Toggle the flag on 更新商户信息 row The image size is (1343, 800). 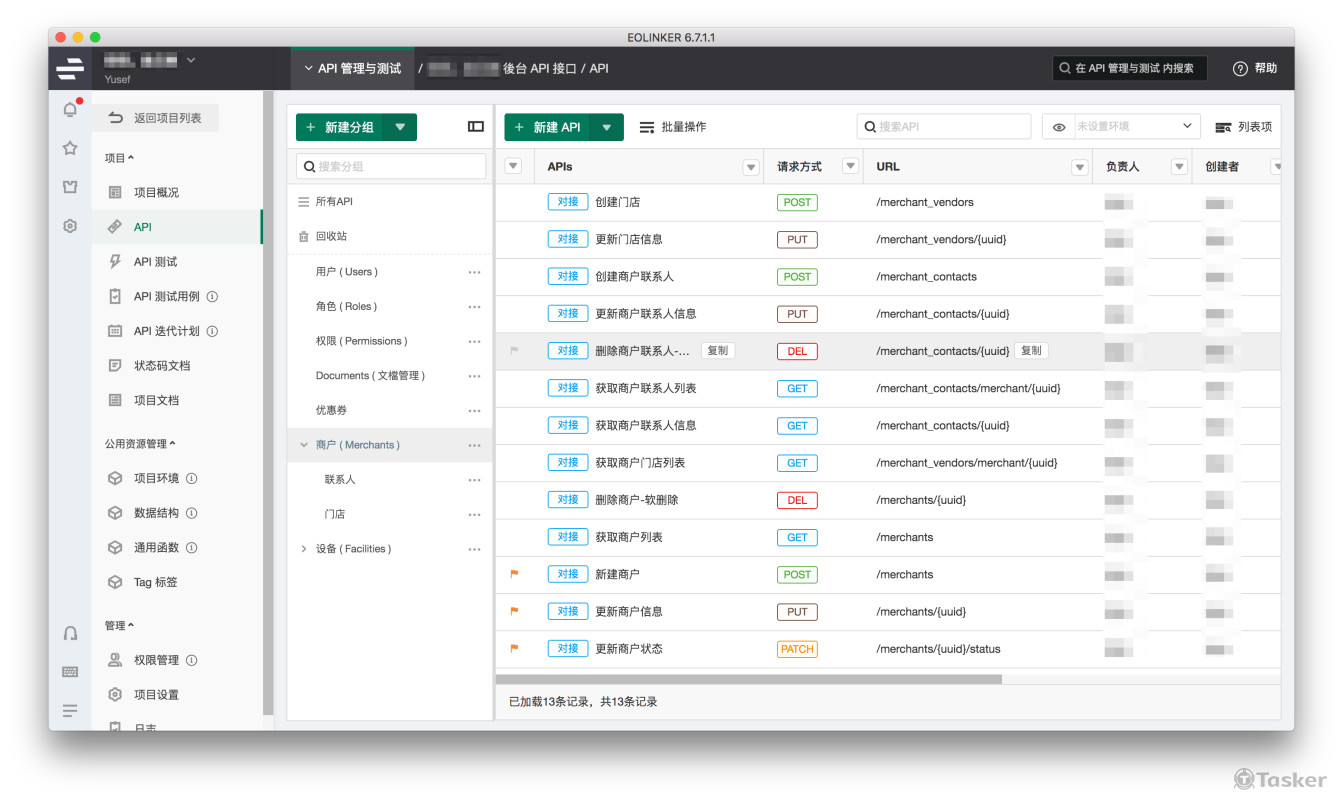pyautogui.click(x=515, y=611)
